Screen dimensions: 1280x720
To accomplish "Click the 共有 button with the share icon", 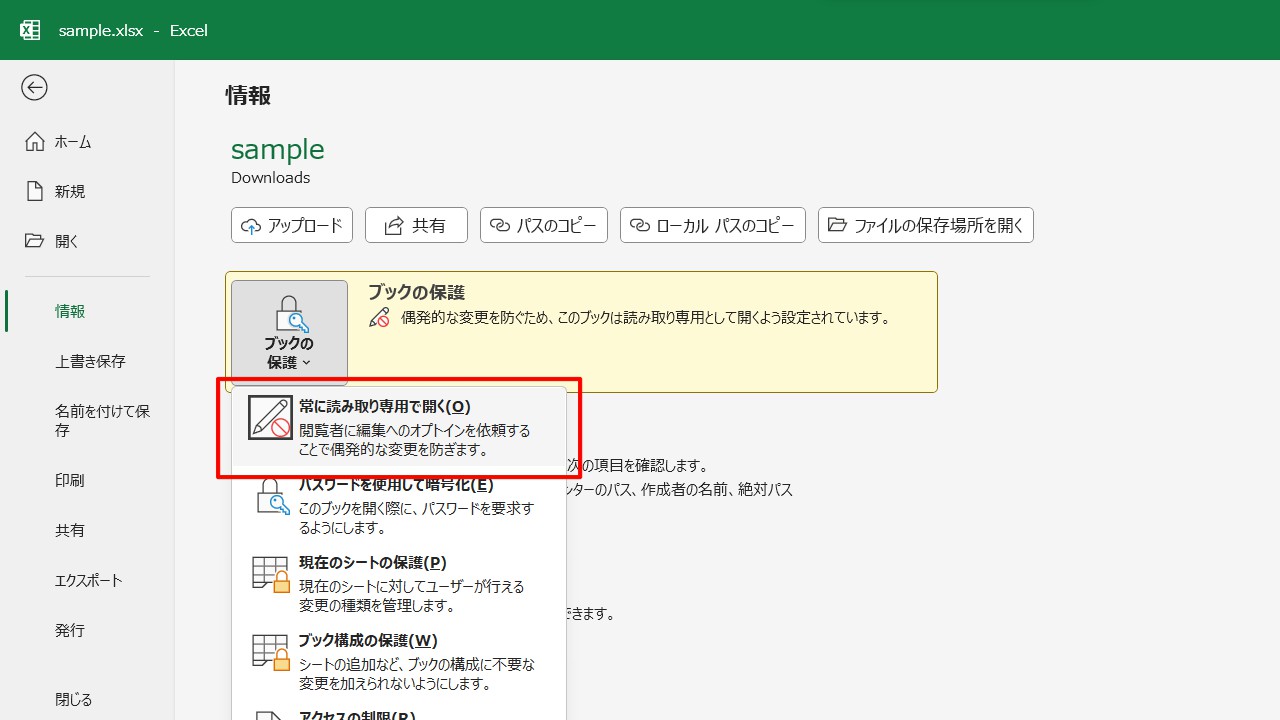I will tap(416, 225).
